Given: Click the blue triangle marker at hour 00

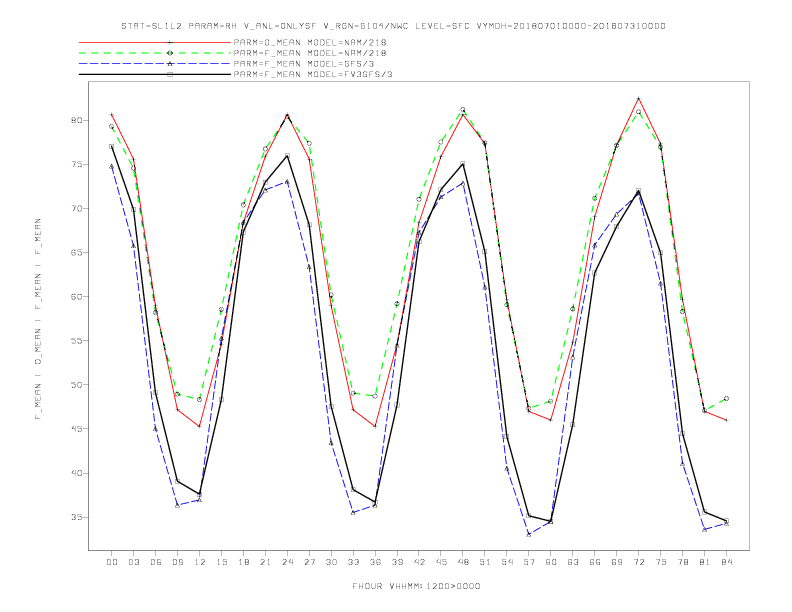Looking at the screenshot, I should (112, 166).
